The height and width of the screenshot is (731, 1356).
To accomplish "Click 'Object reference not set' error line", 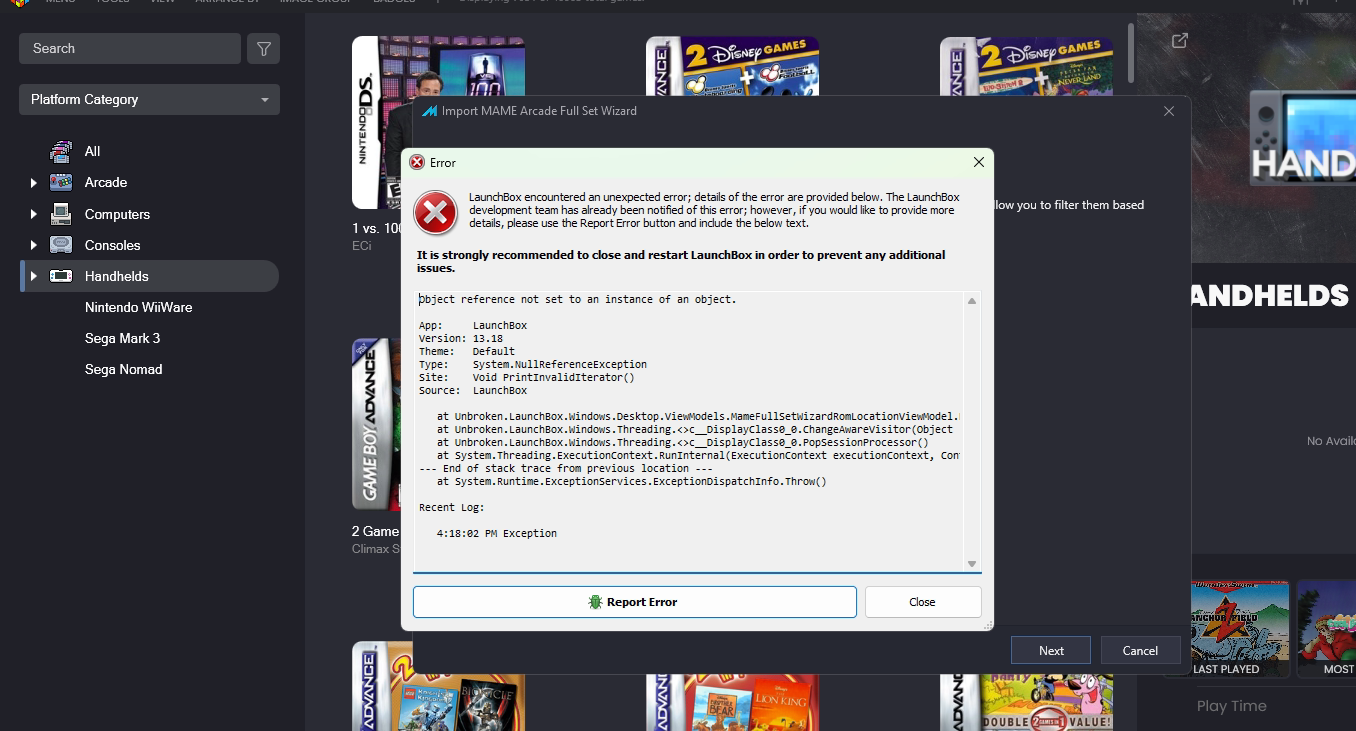I will click(x=577, y=300).
